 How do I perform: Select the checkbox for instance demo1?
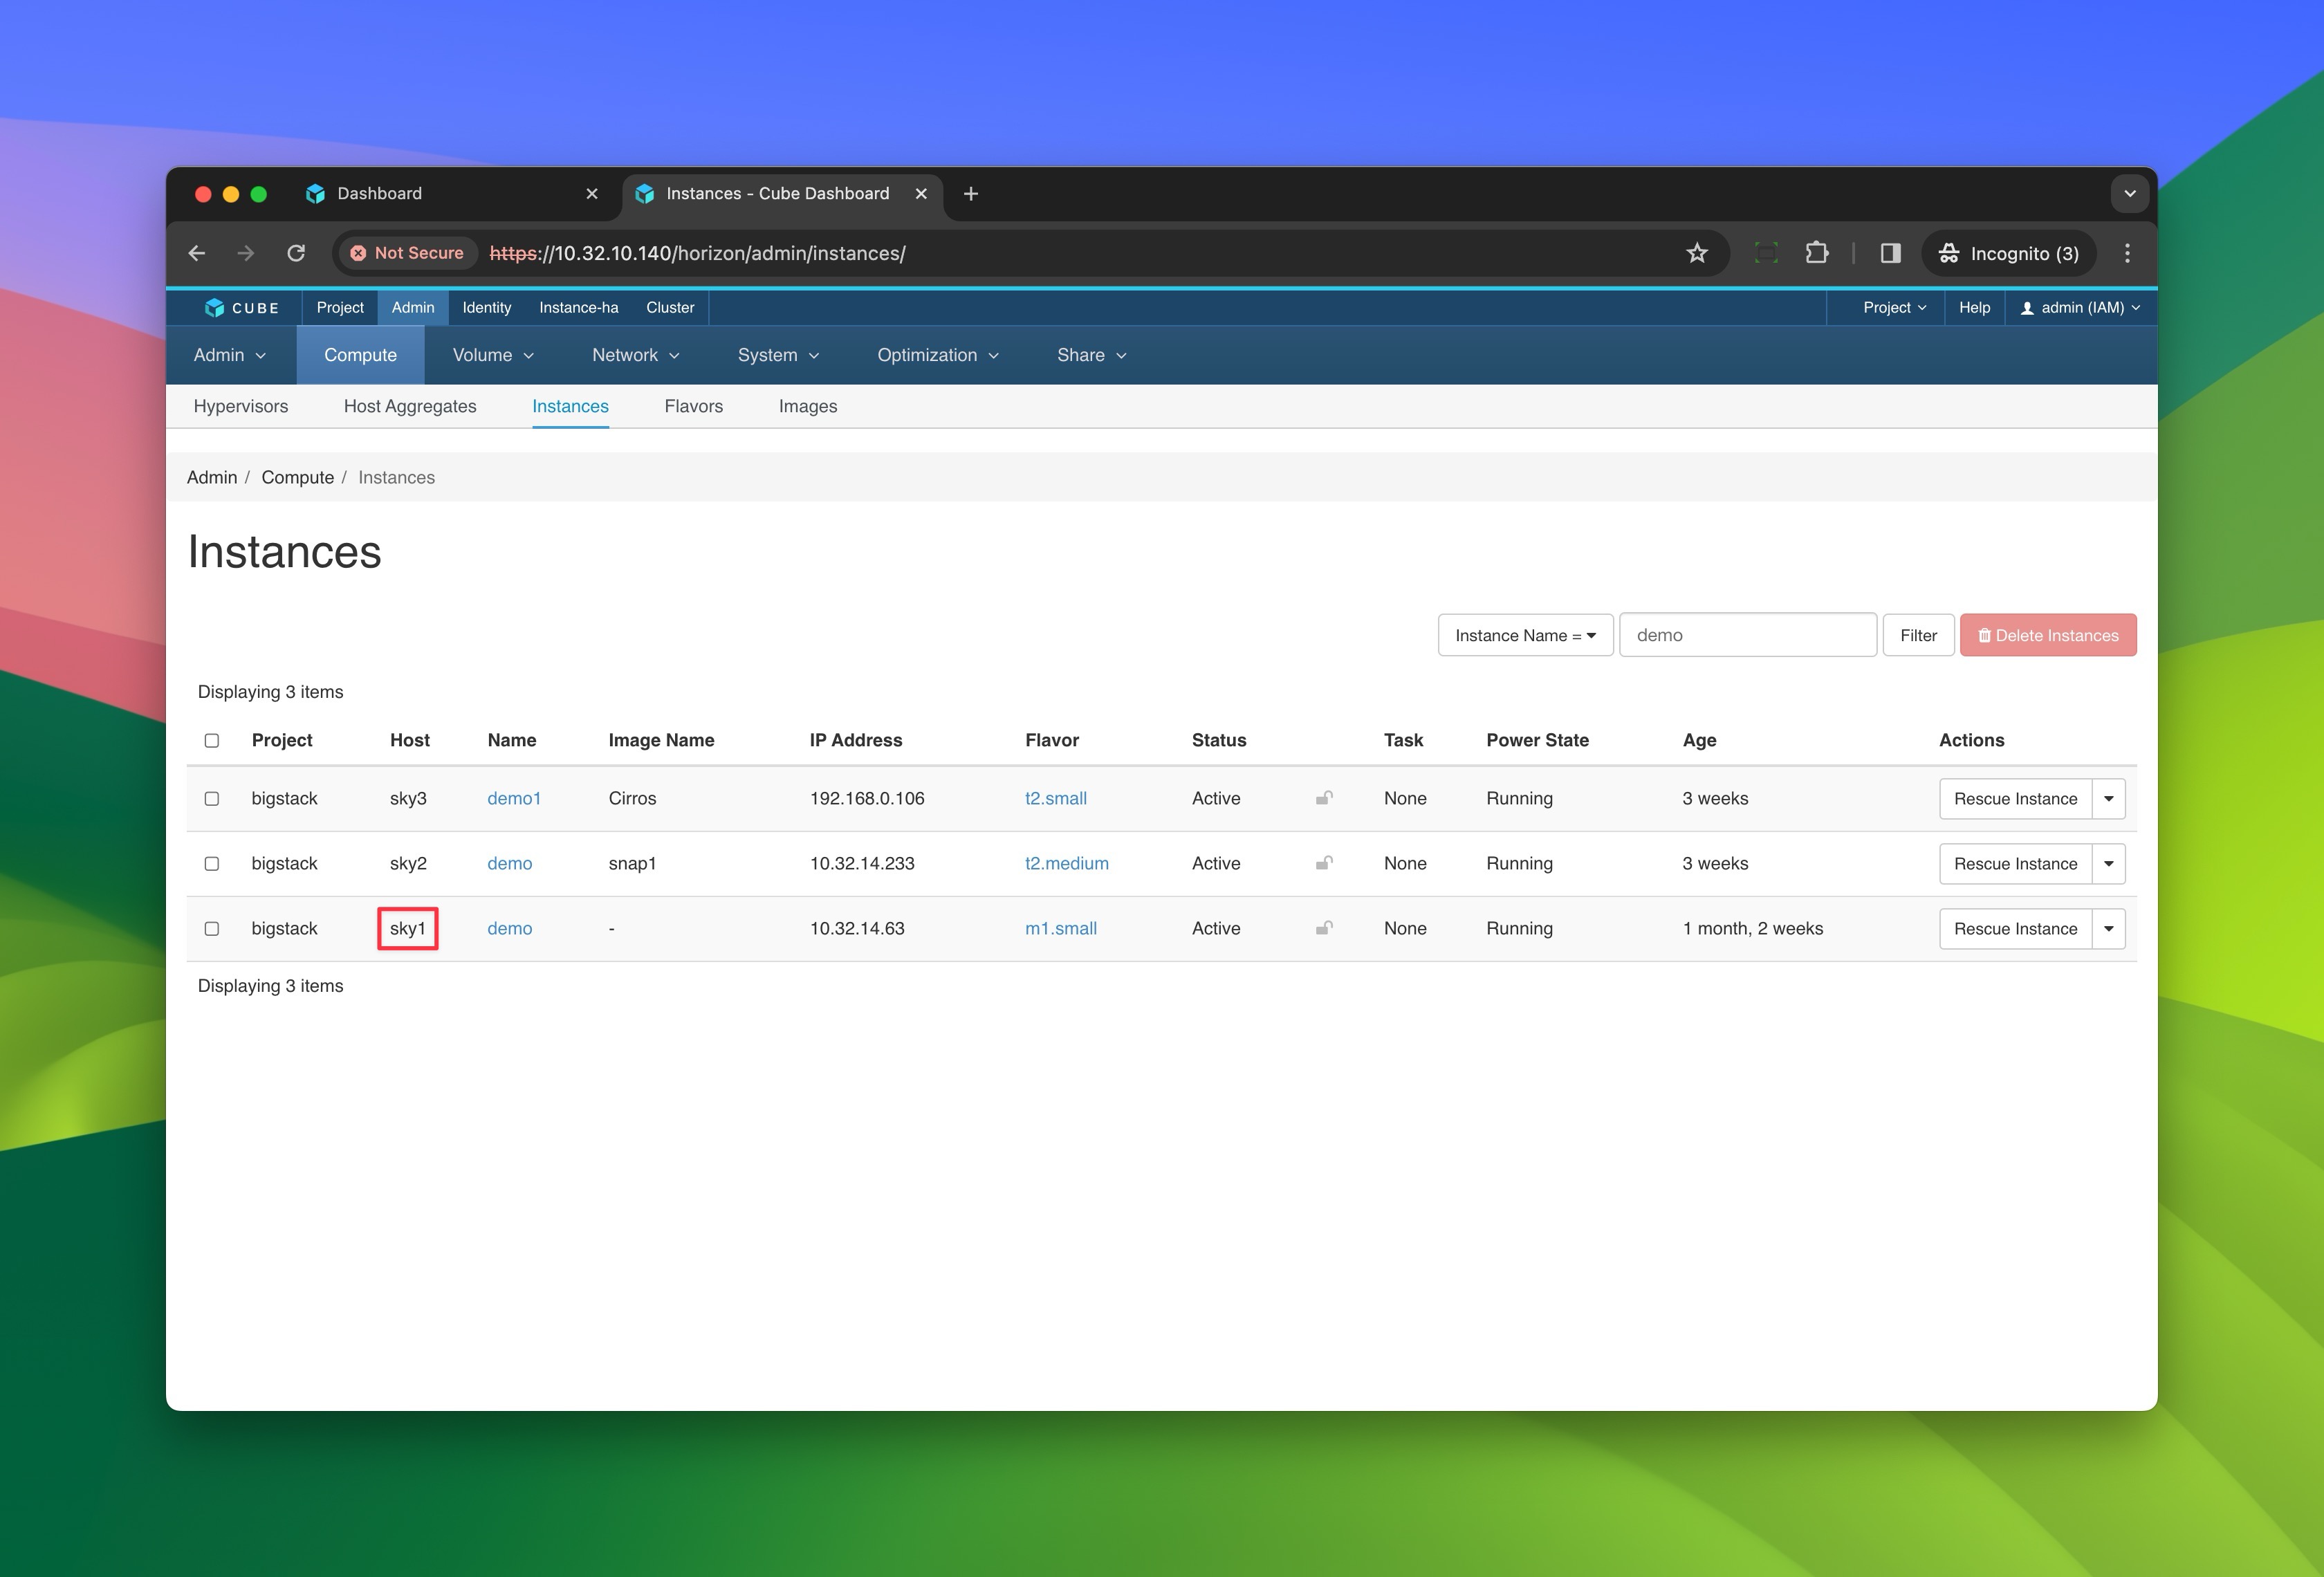[x=212, y=799]
